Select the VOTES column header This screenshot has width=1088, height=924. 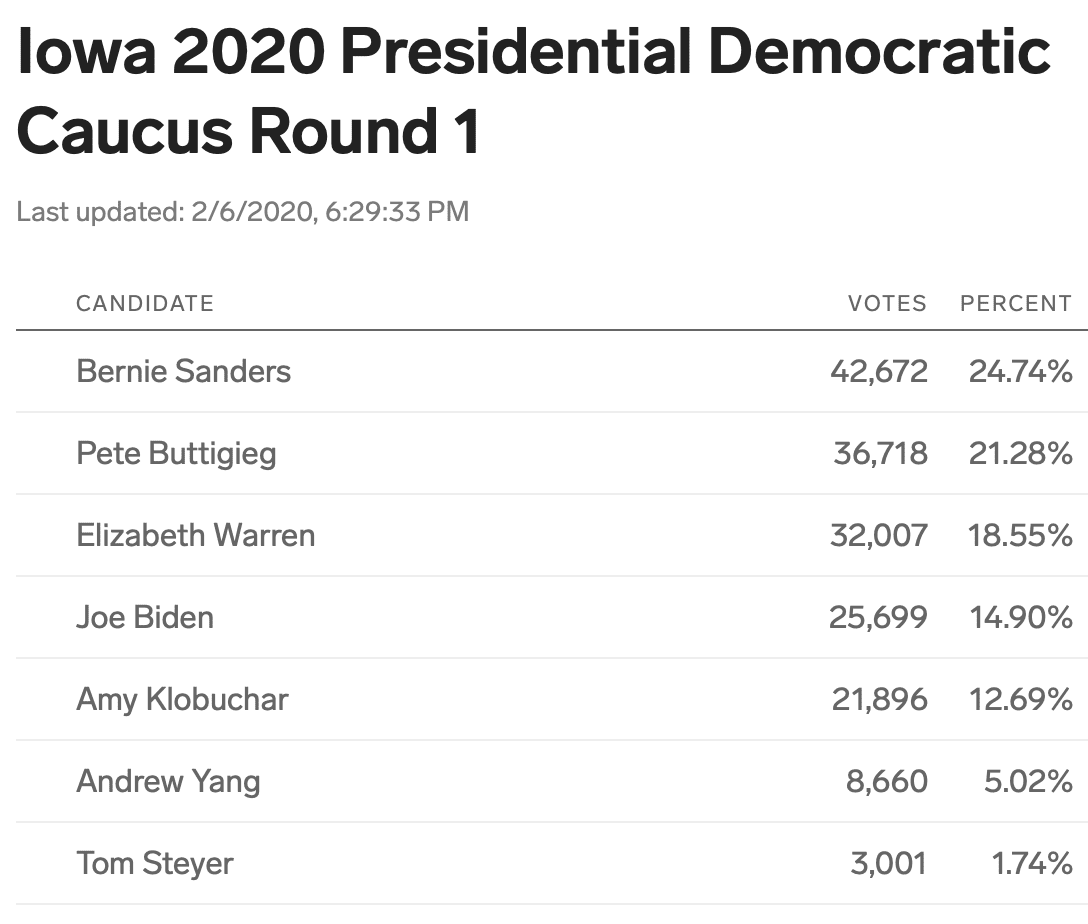tap(887, 303)
